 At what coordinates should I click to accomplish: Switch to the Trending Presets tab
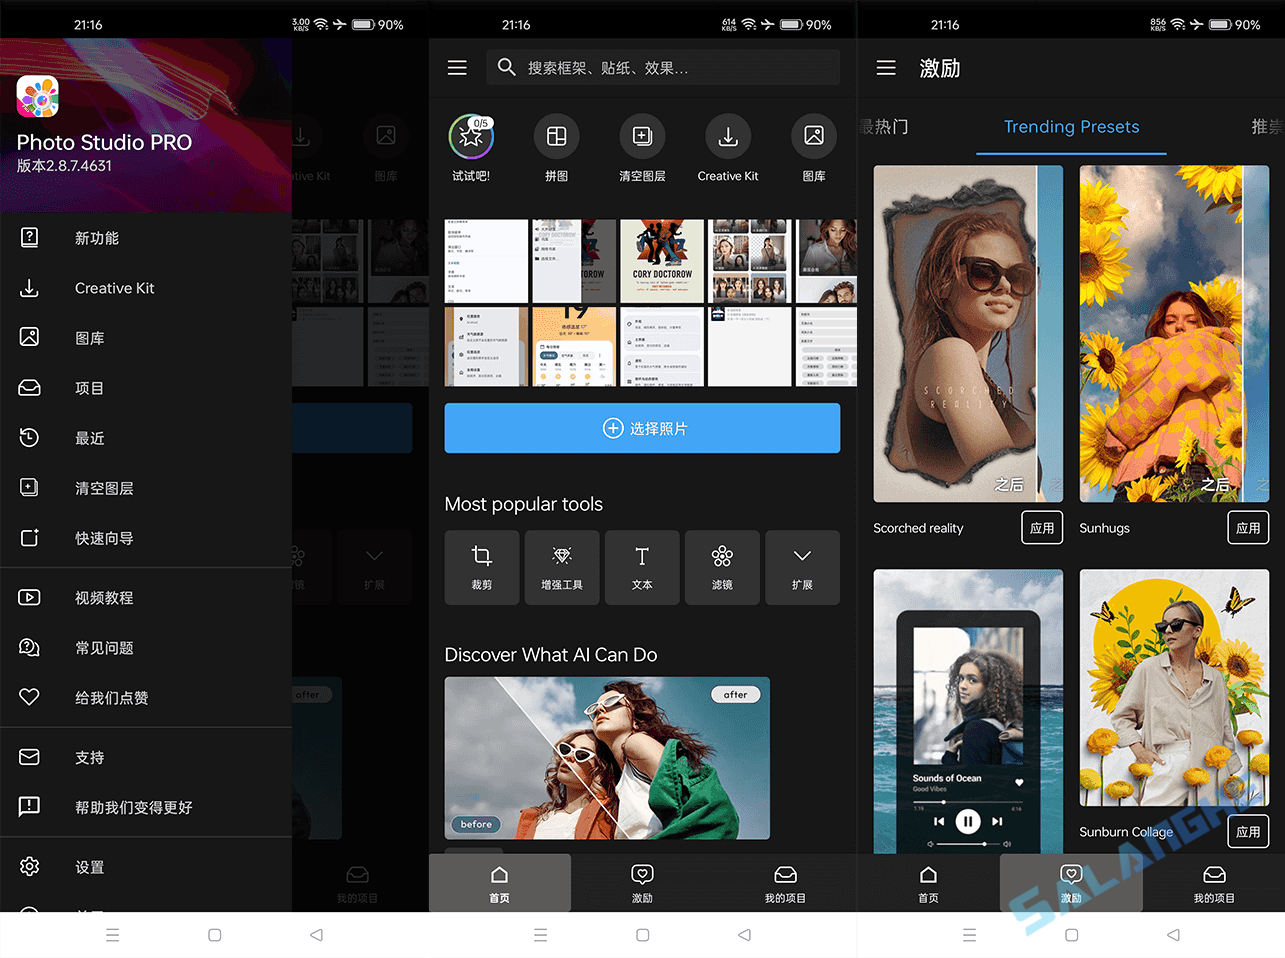(1071, 127)
